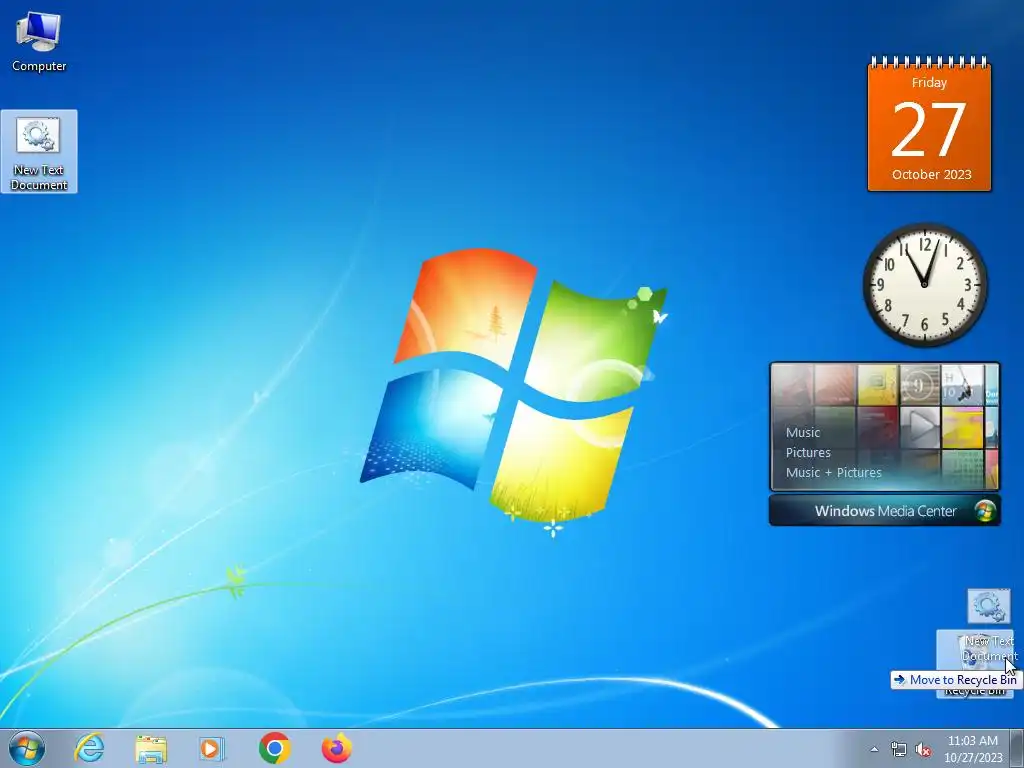Viewport: 1024px width, 768px height.
Task: Click the Show desktop button at the taskbar end
Action: [x=1017, y=748]
